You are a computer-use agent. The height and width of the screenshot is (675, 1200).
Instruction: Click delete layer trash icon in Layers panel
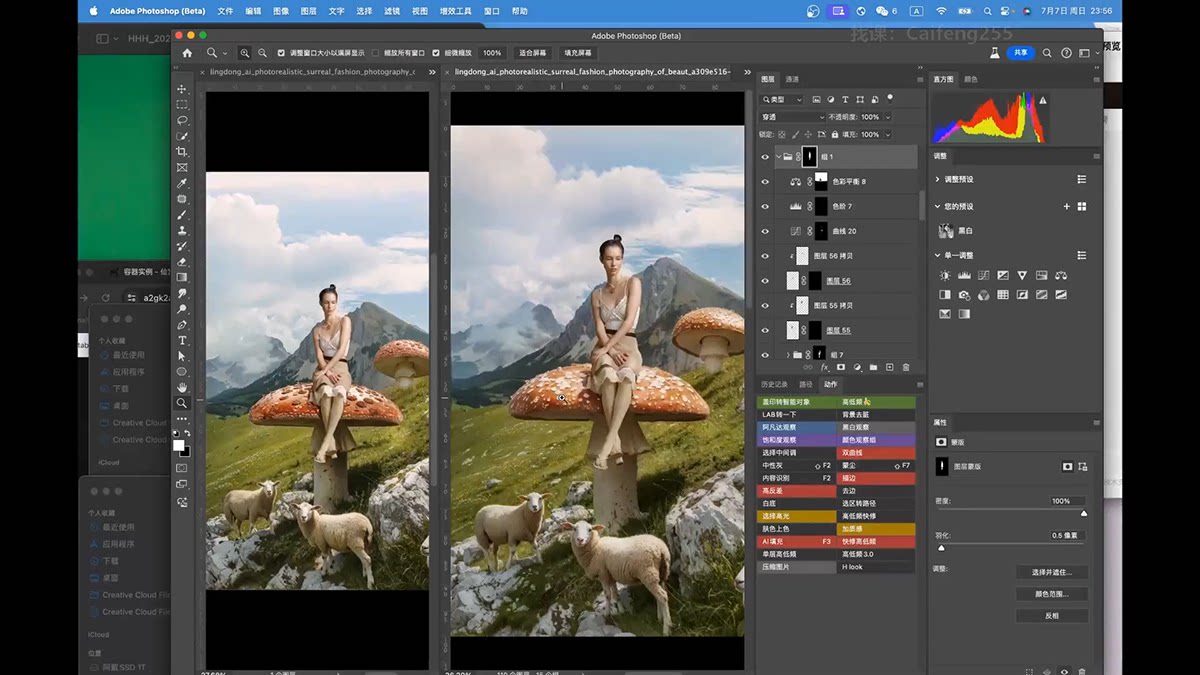click(x=906, y=367)
